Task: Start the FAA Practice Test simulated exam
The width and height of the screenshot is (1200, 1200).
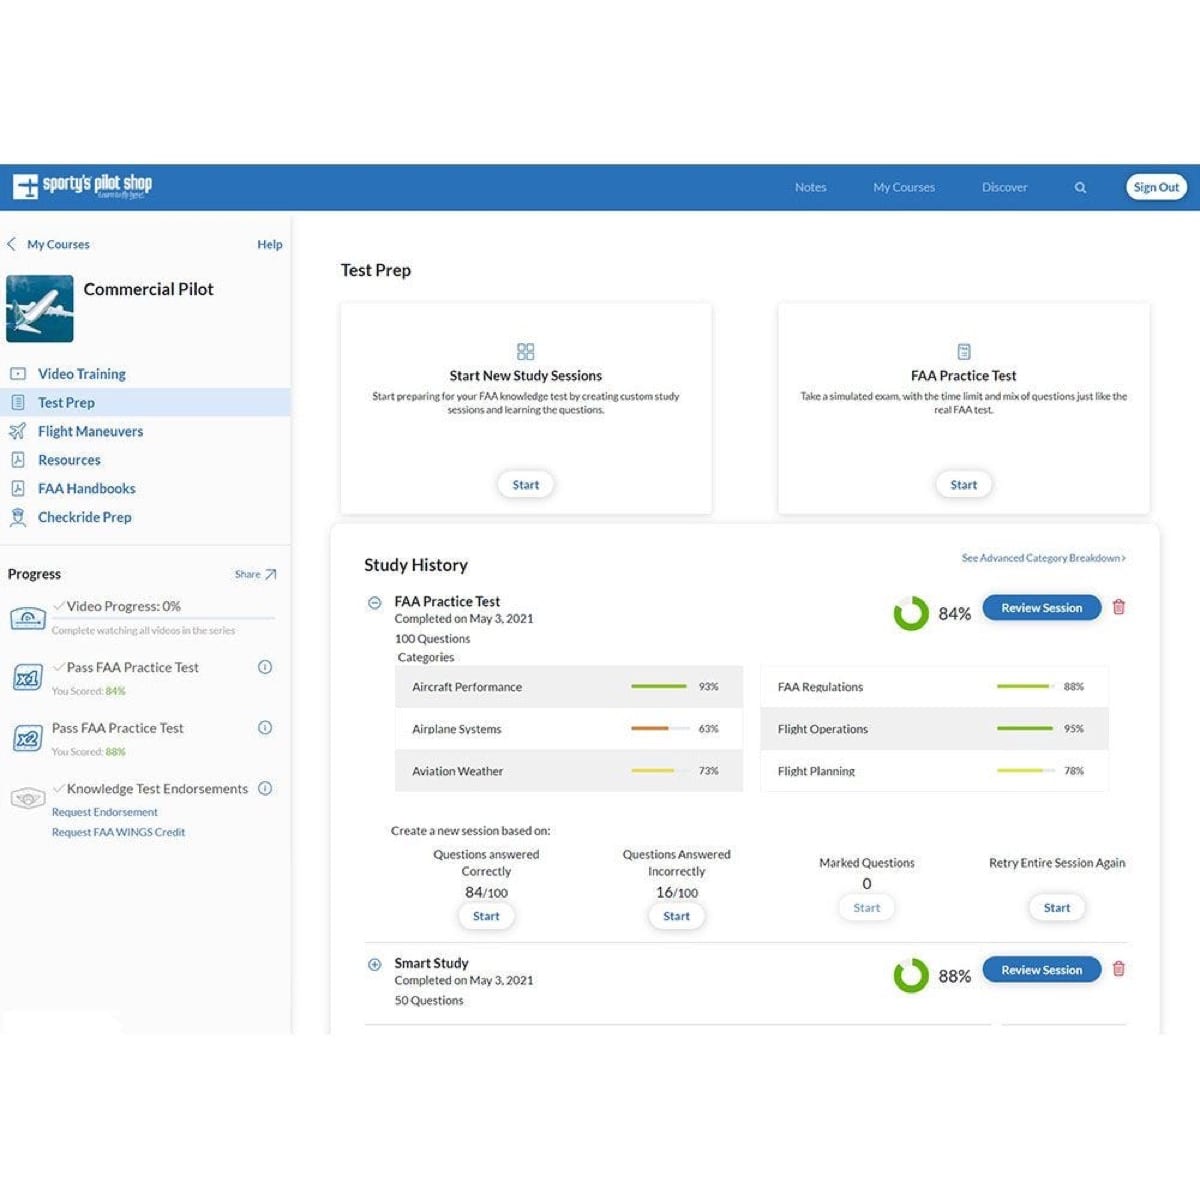Action: [x=964, y=485]
